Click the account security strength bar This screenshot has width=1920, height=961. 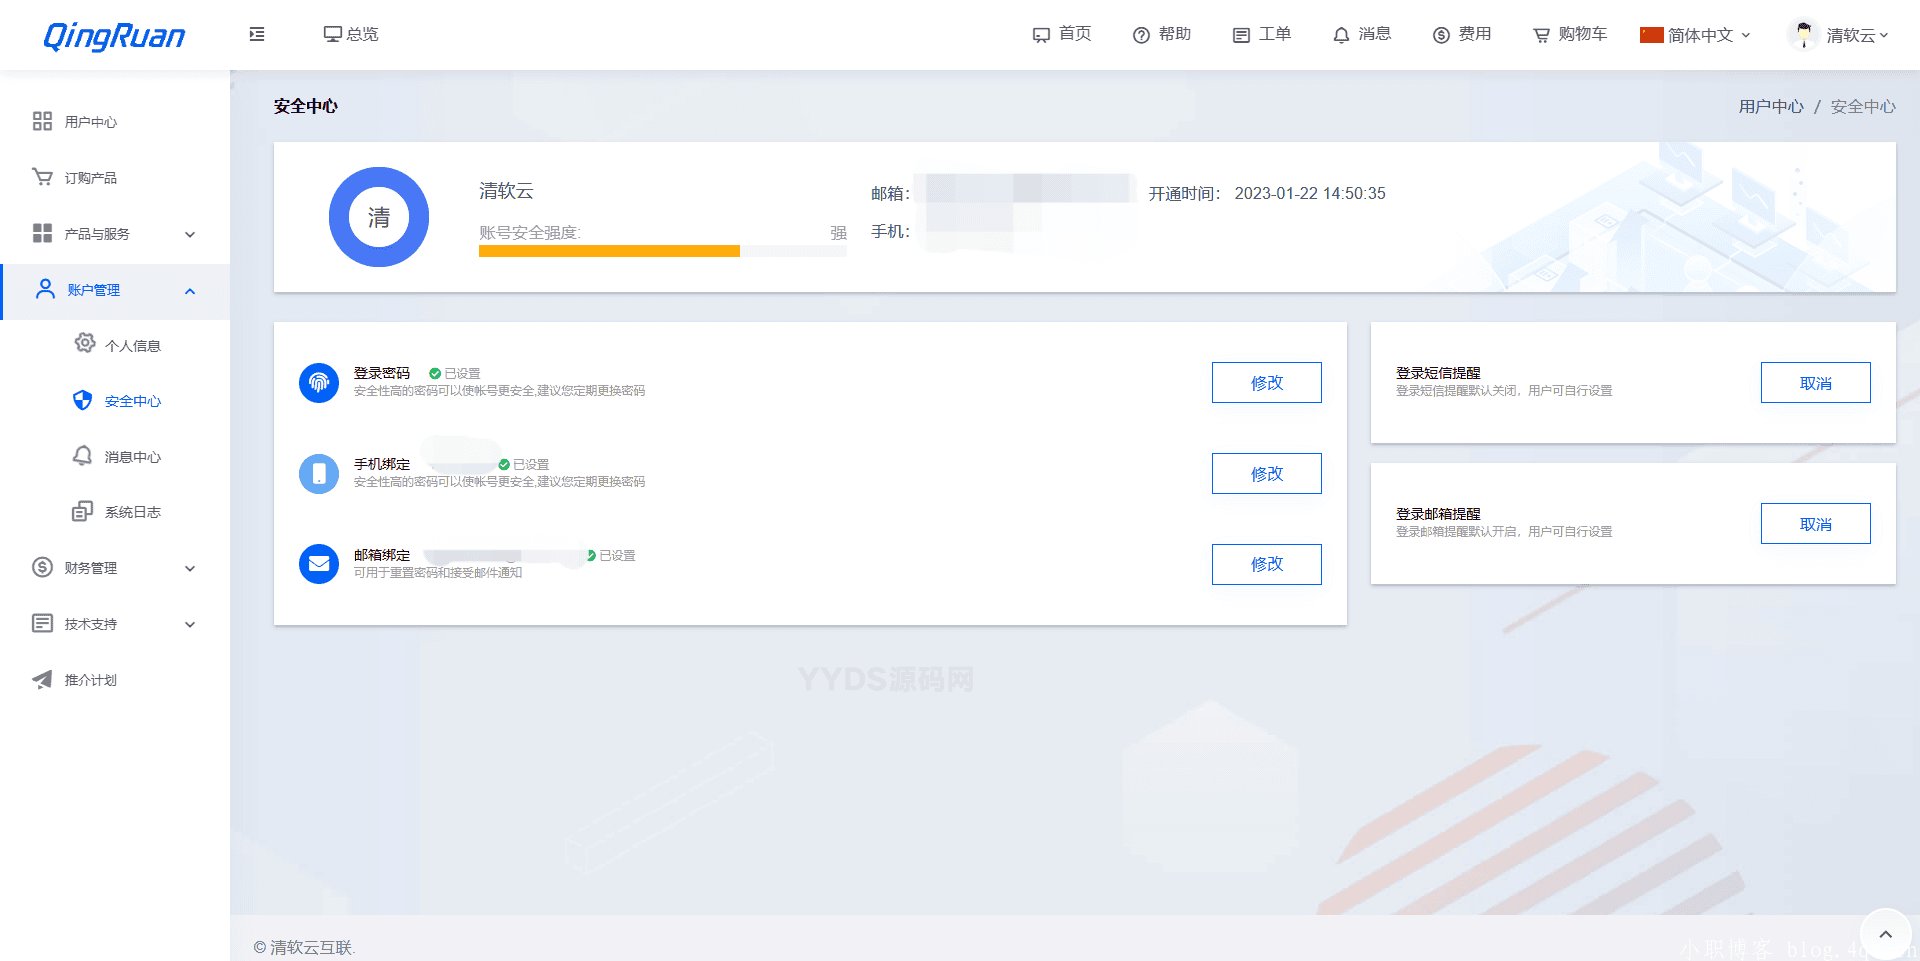click(x=662, y=251)
